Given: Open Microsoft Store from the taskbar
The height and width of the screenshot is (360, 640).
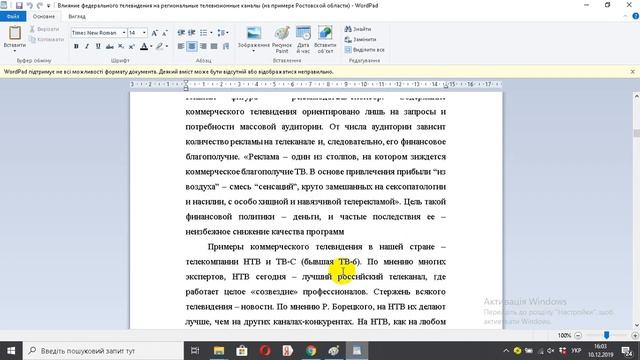Looking at the screenshot, I should (242, 351).
